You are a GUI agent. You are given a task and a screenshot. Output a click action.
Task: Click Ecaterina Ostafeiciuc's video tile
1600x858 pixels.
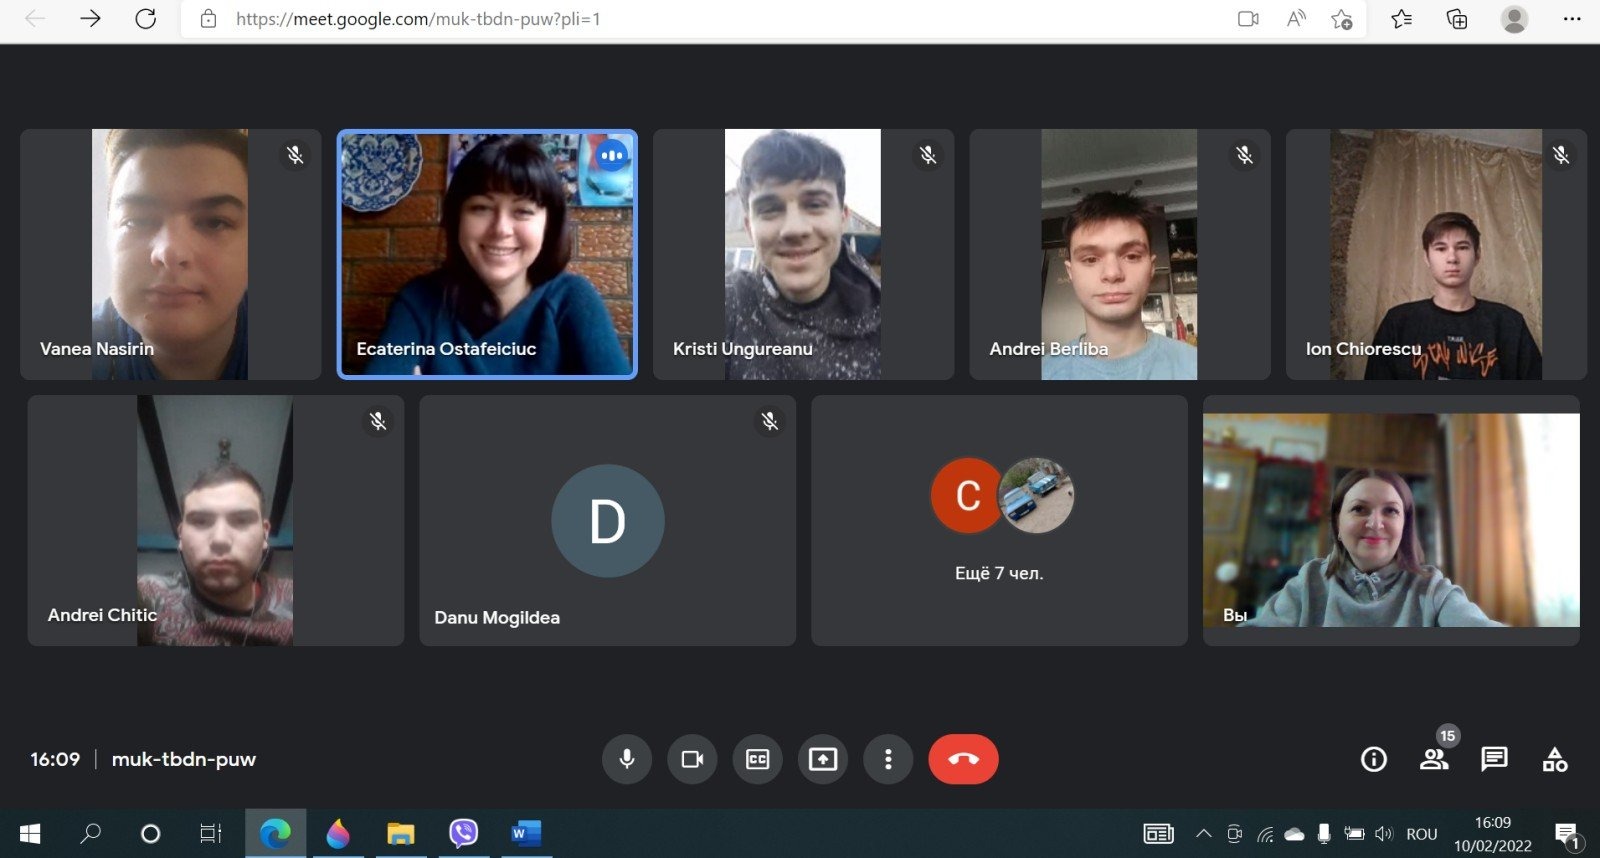pos(487,254)
